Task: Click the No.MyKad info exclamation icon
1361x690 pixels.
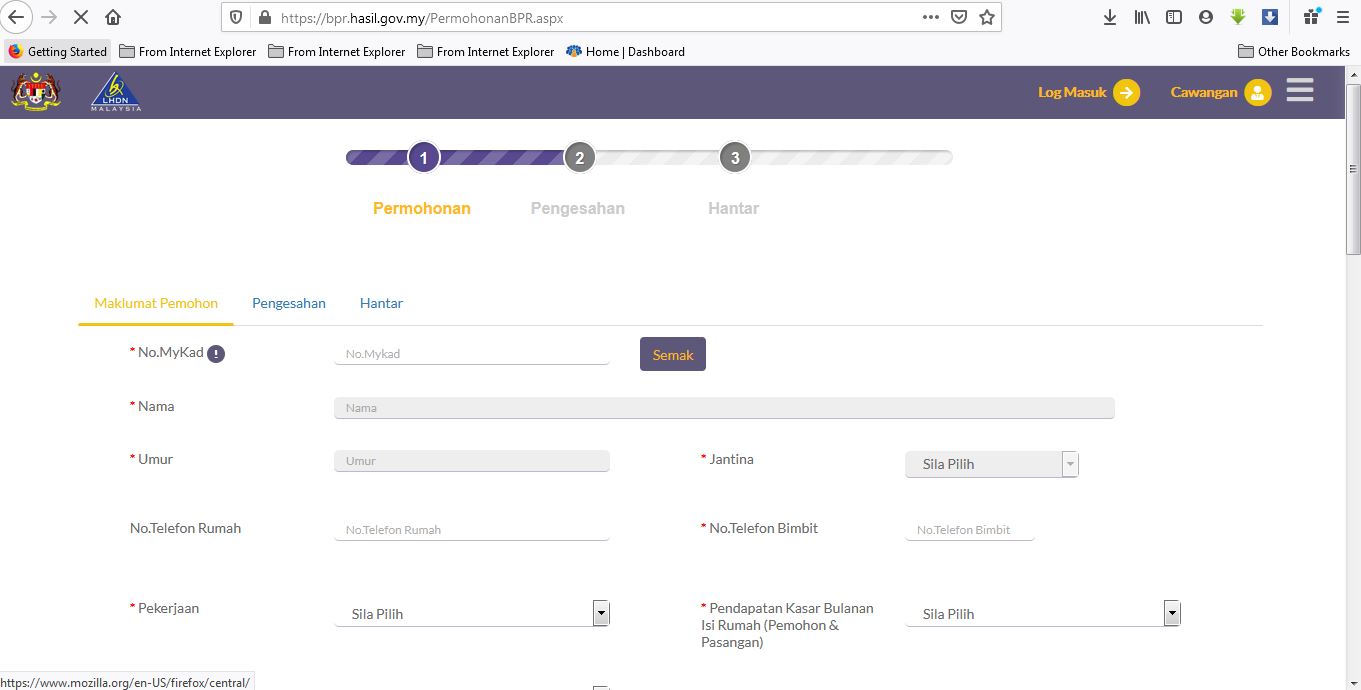Action: click(x=216, y=353)
